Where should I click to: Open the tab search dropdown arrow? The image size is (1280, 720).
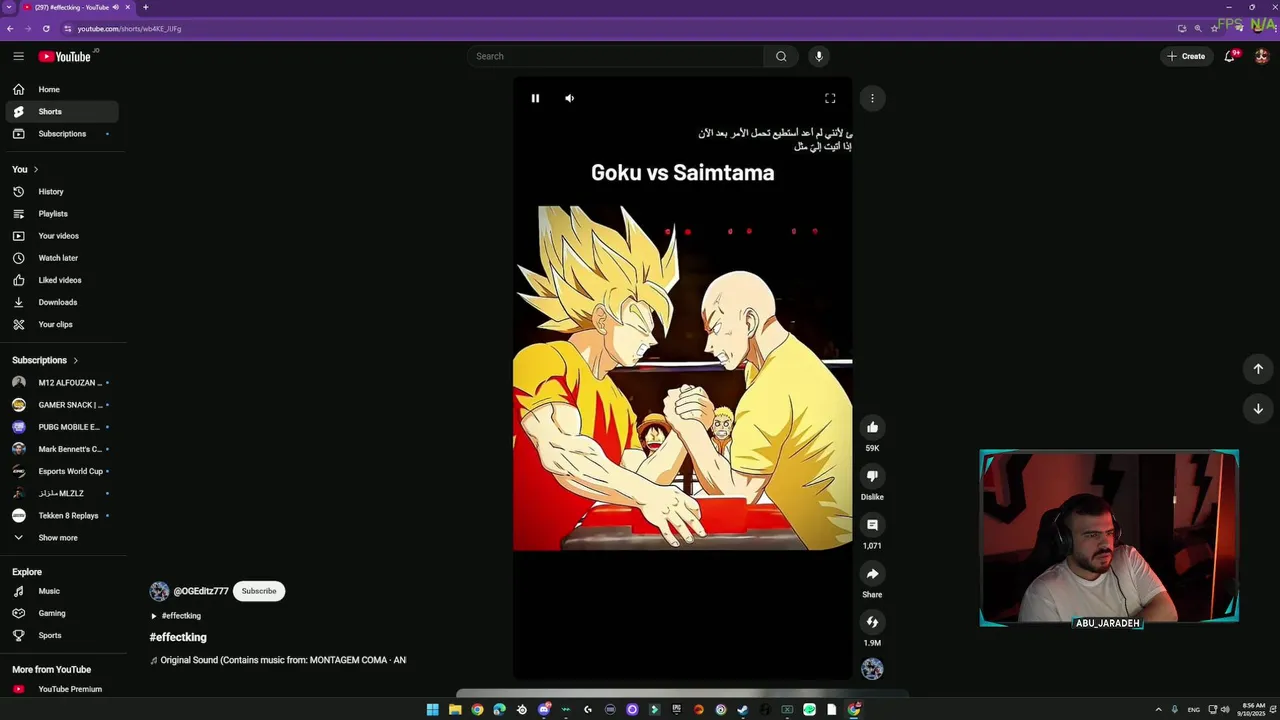coord(9,7)
